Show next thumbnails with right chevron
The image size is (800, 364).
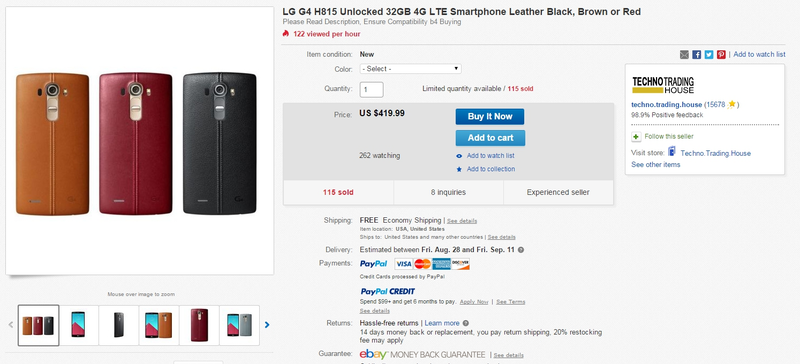(x=267, y=325)
